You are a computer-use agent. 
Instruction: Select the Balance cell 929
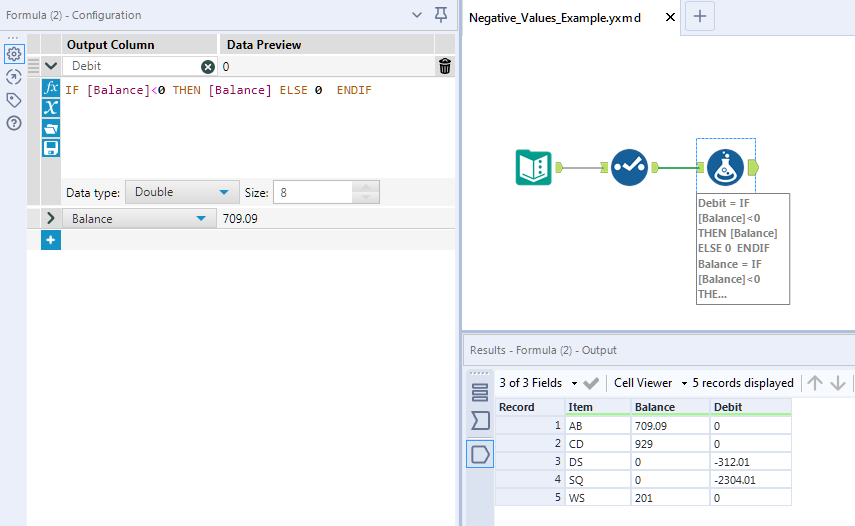point(670,444)
